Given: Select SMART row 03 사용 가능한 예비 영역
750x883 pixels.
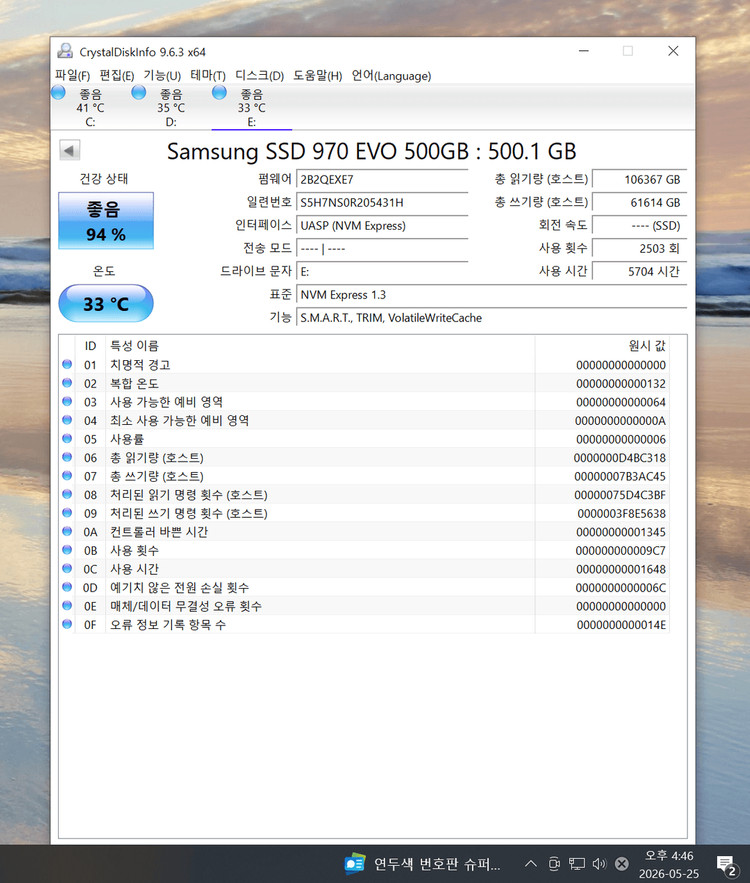Looking at the screenshot, I should 364,402.
